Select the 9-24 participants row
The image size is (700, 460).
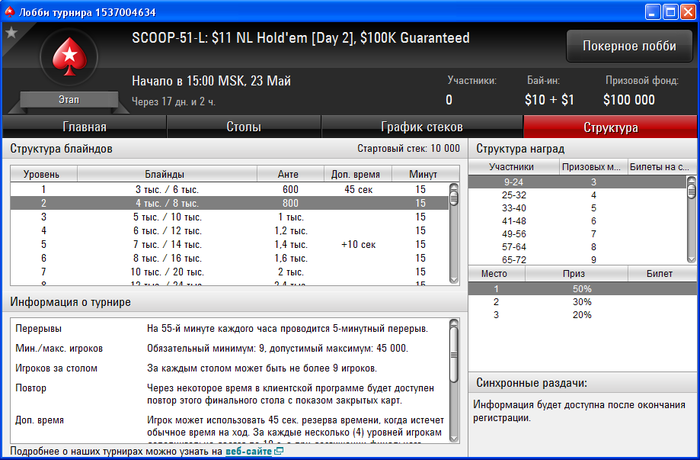point(577,182)
